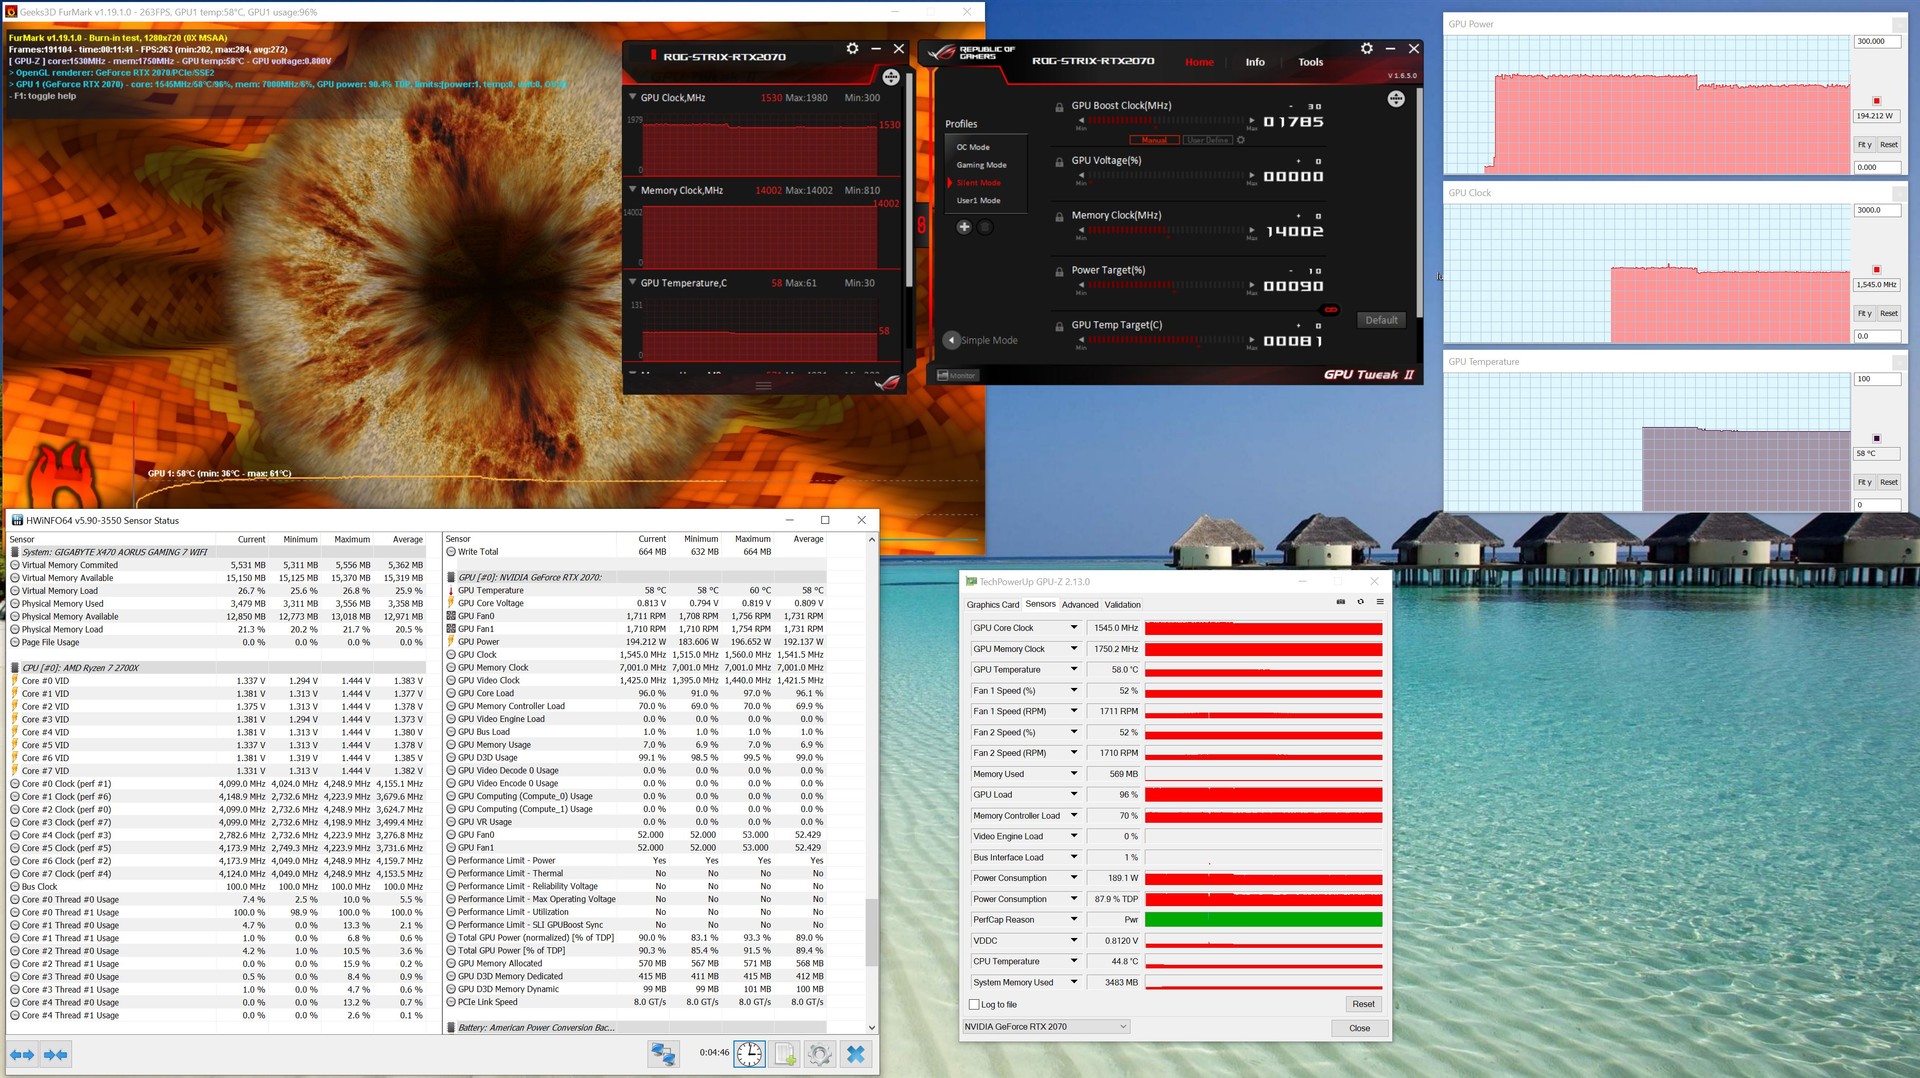Click HWiNFO expand columns arrows icon
Image resolution: width=1920 pixels, height=1078 pixels.
tap(22, 1054)
